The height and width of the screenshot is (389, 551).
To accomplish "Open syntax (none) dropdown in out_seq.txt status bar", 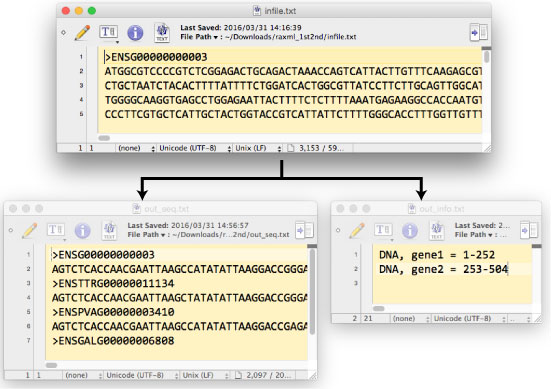I will click(84, 375).
